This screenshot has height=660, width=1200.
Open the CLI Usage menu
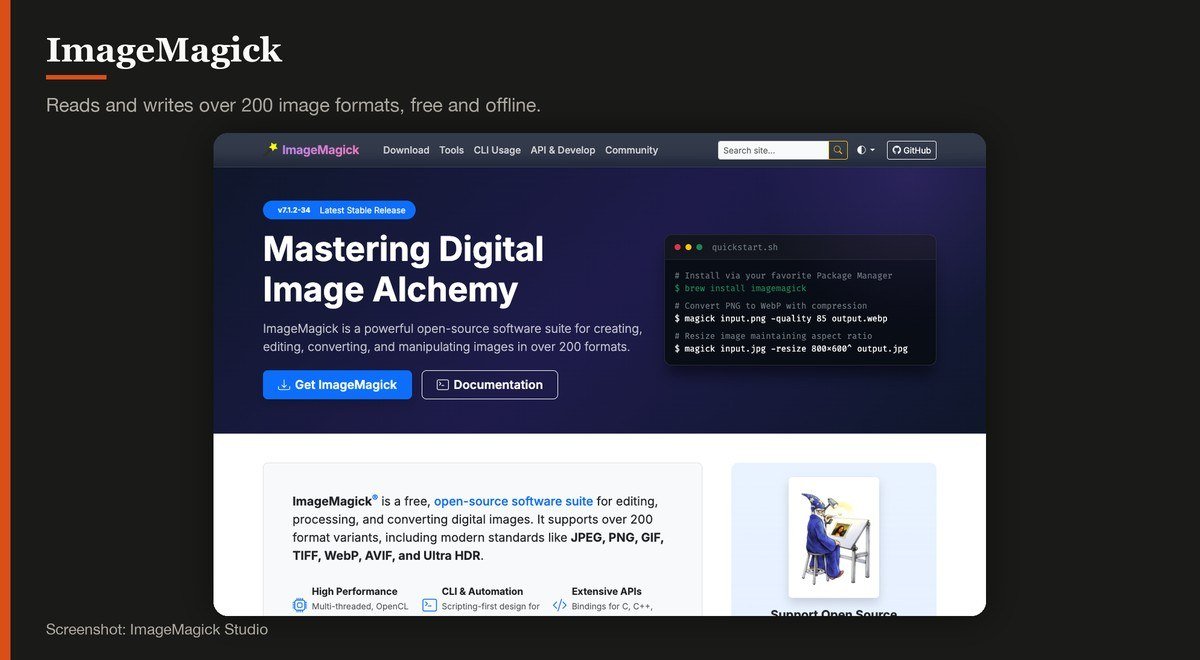pos(497,150)
